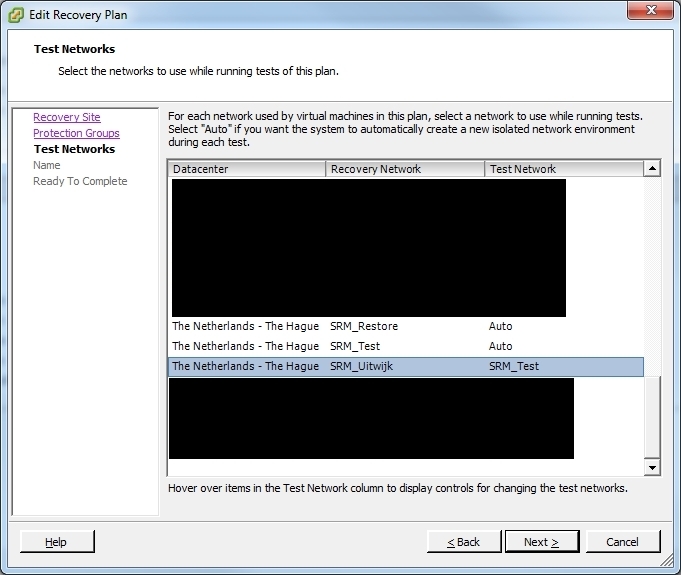This screenshot has height=575, width=681.
Task: Sort by the Datacenter column header
Action: [x=247, y=169]
